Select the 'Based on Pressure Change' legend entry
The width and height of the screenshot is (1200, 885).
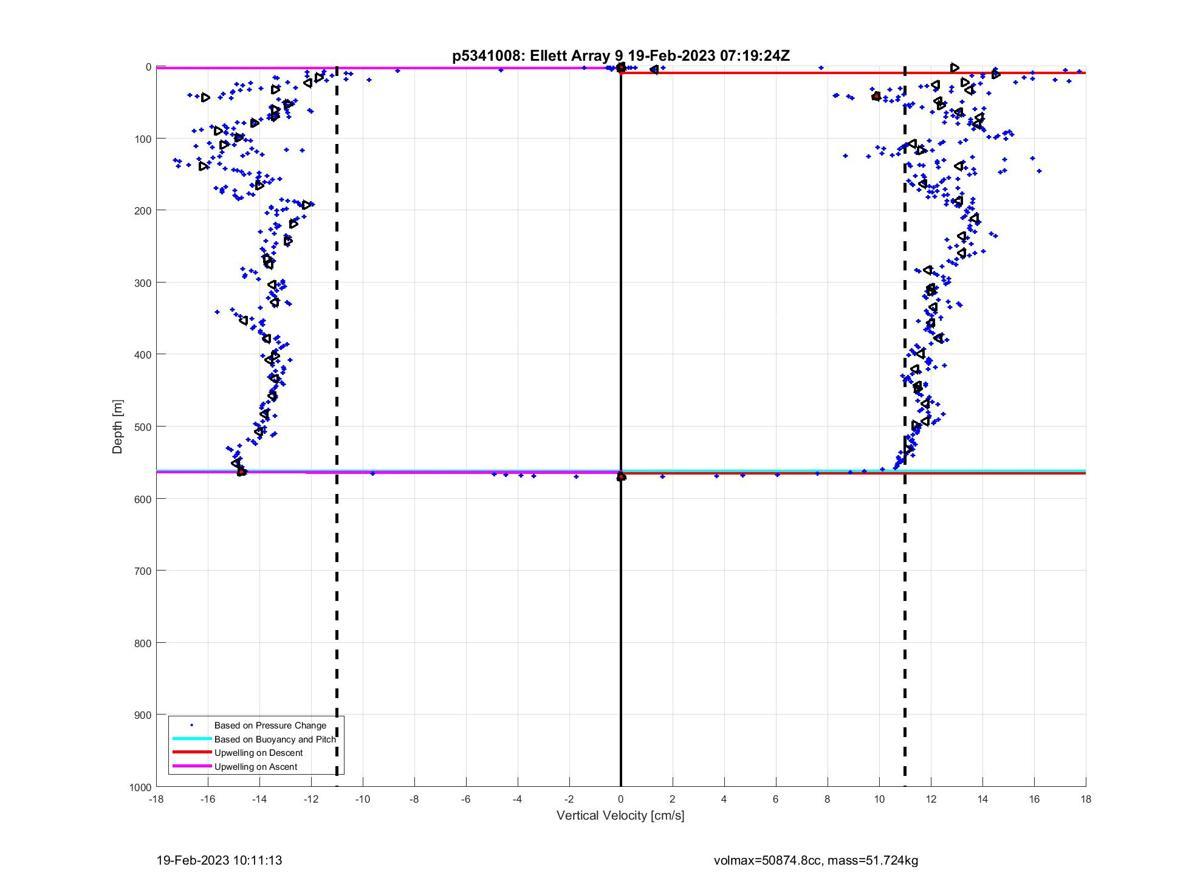(270, 725)
